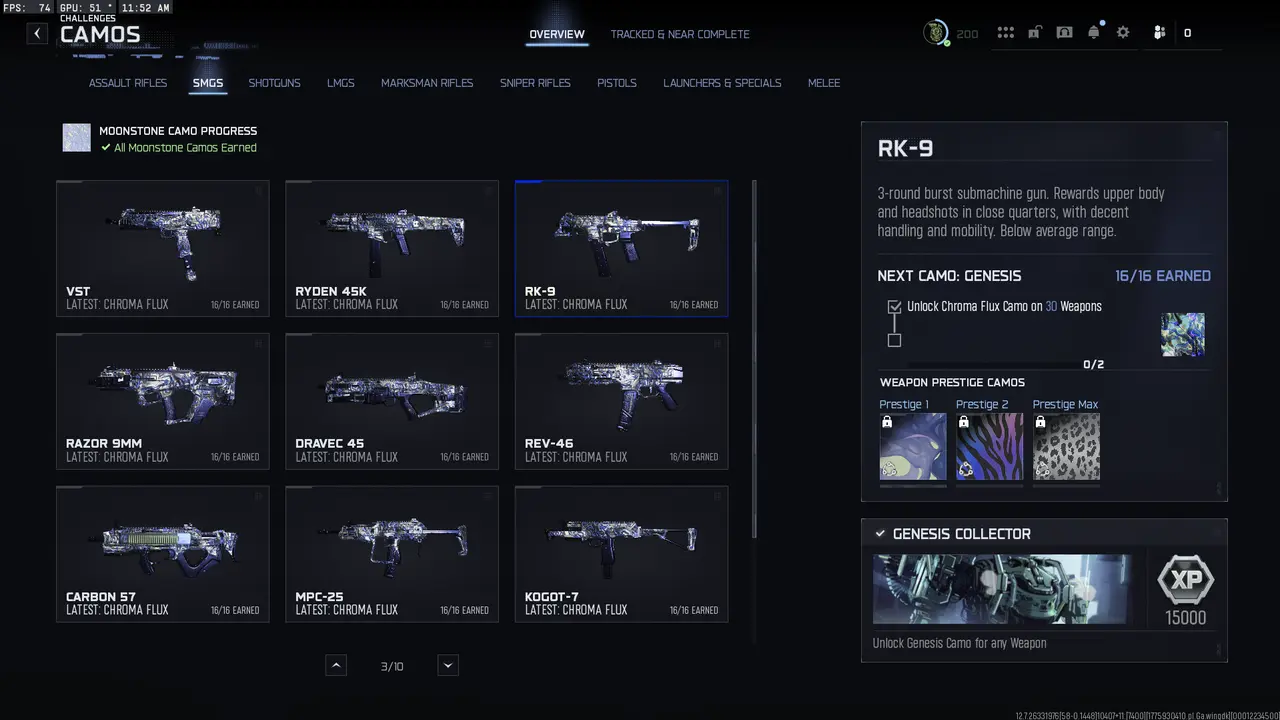The image size is (1280, 720).
Task: Open the Pistols category
Action: click(617, 83)
